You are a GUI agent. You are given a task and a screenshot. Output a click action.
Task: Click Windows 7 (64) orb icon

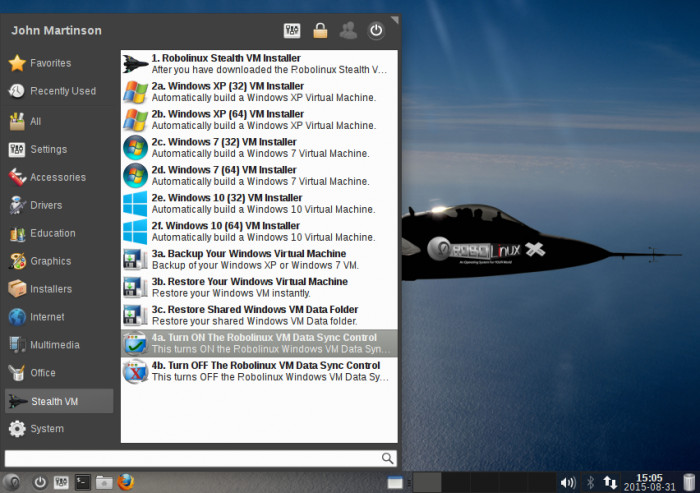coord(135,175)
